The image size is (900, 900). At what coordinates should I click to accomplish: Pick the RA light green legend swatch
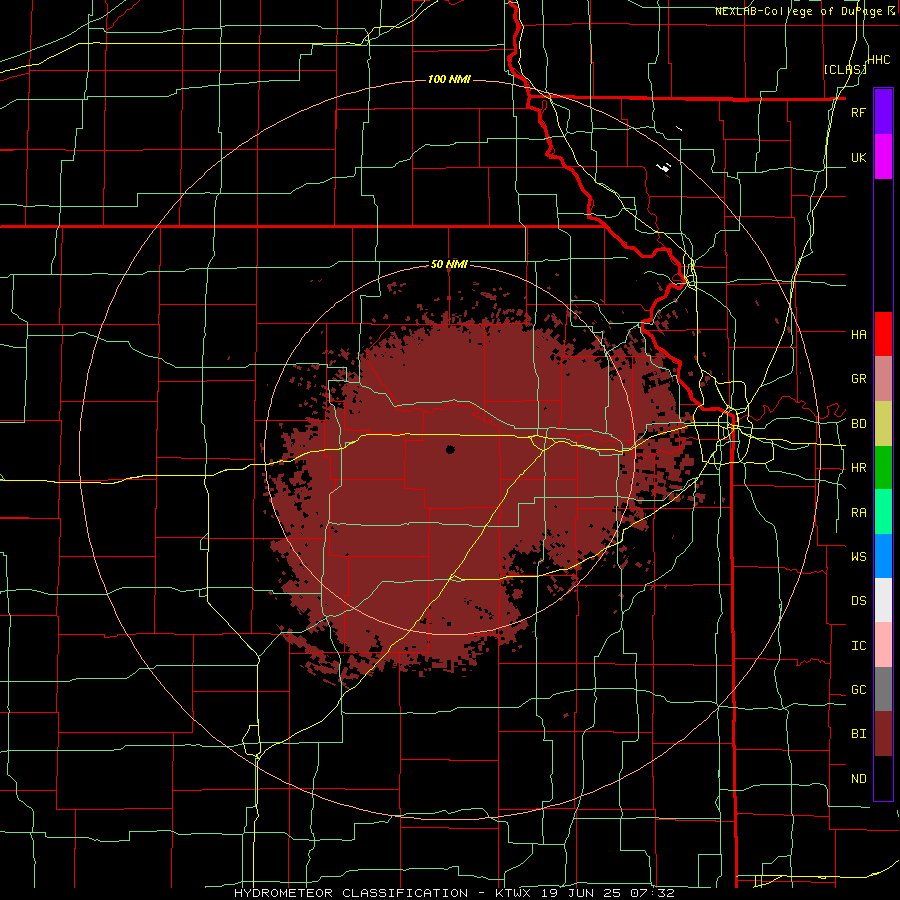(x=883, y=512)
